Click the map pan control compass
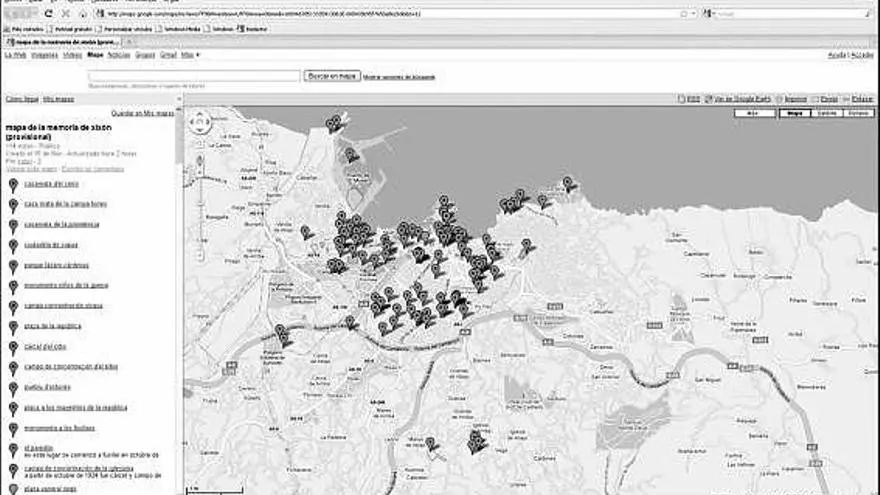 199,122
